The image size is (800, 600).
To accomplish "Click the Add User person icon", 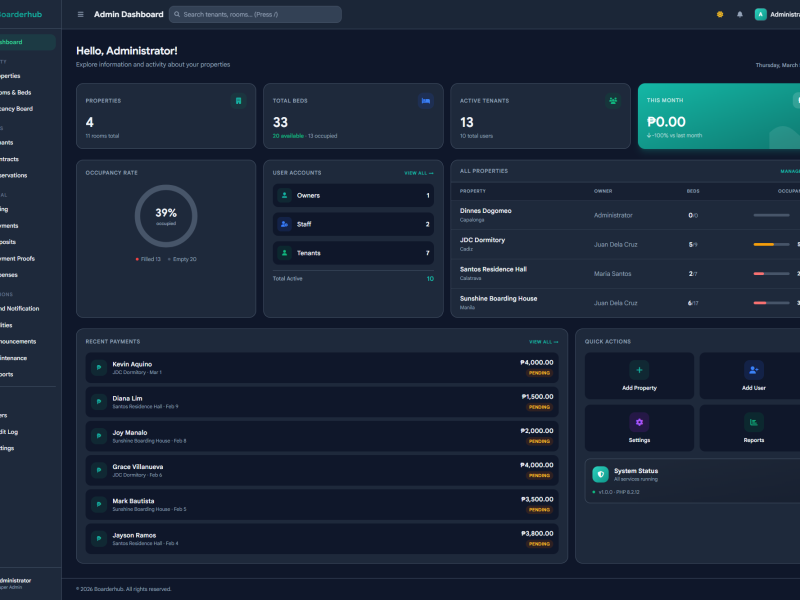I will [754, 370].
